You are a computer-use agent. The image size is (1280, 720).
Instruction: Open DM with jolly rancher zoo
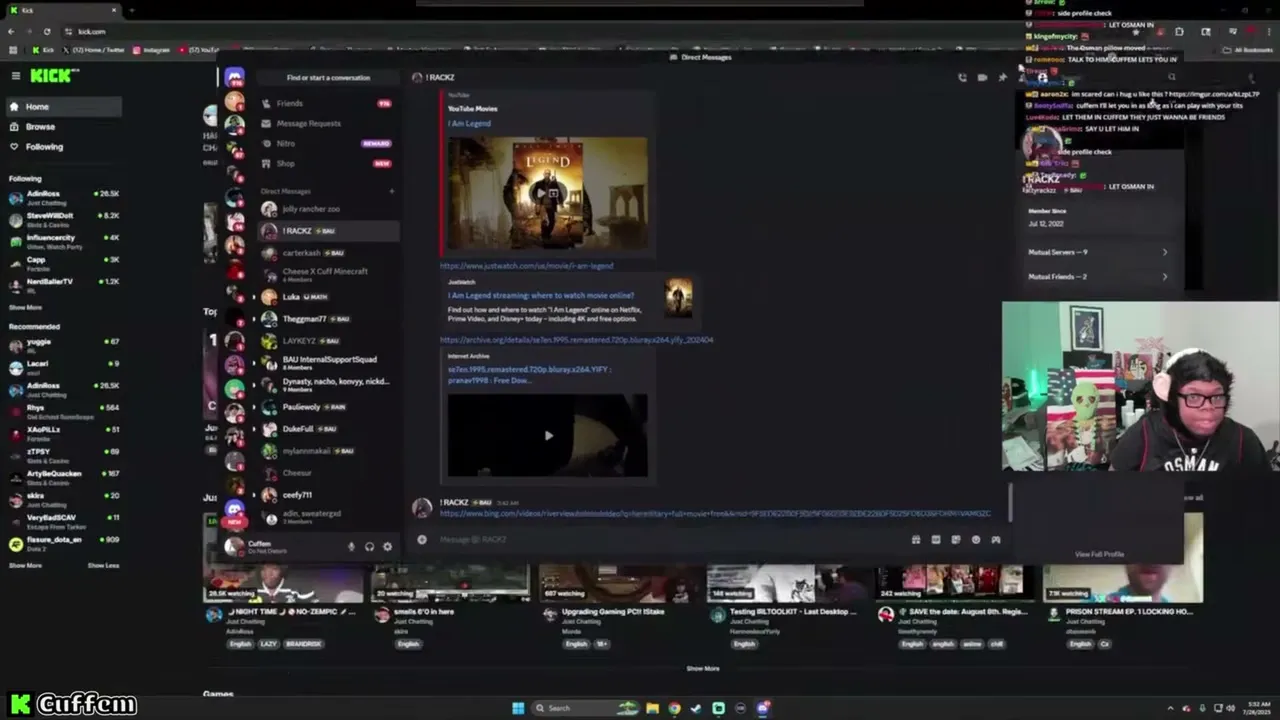coord(326,209)
